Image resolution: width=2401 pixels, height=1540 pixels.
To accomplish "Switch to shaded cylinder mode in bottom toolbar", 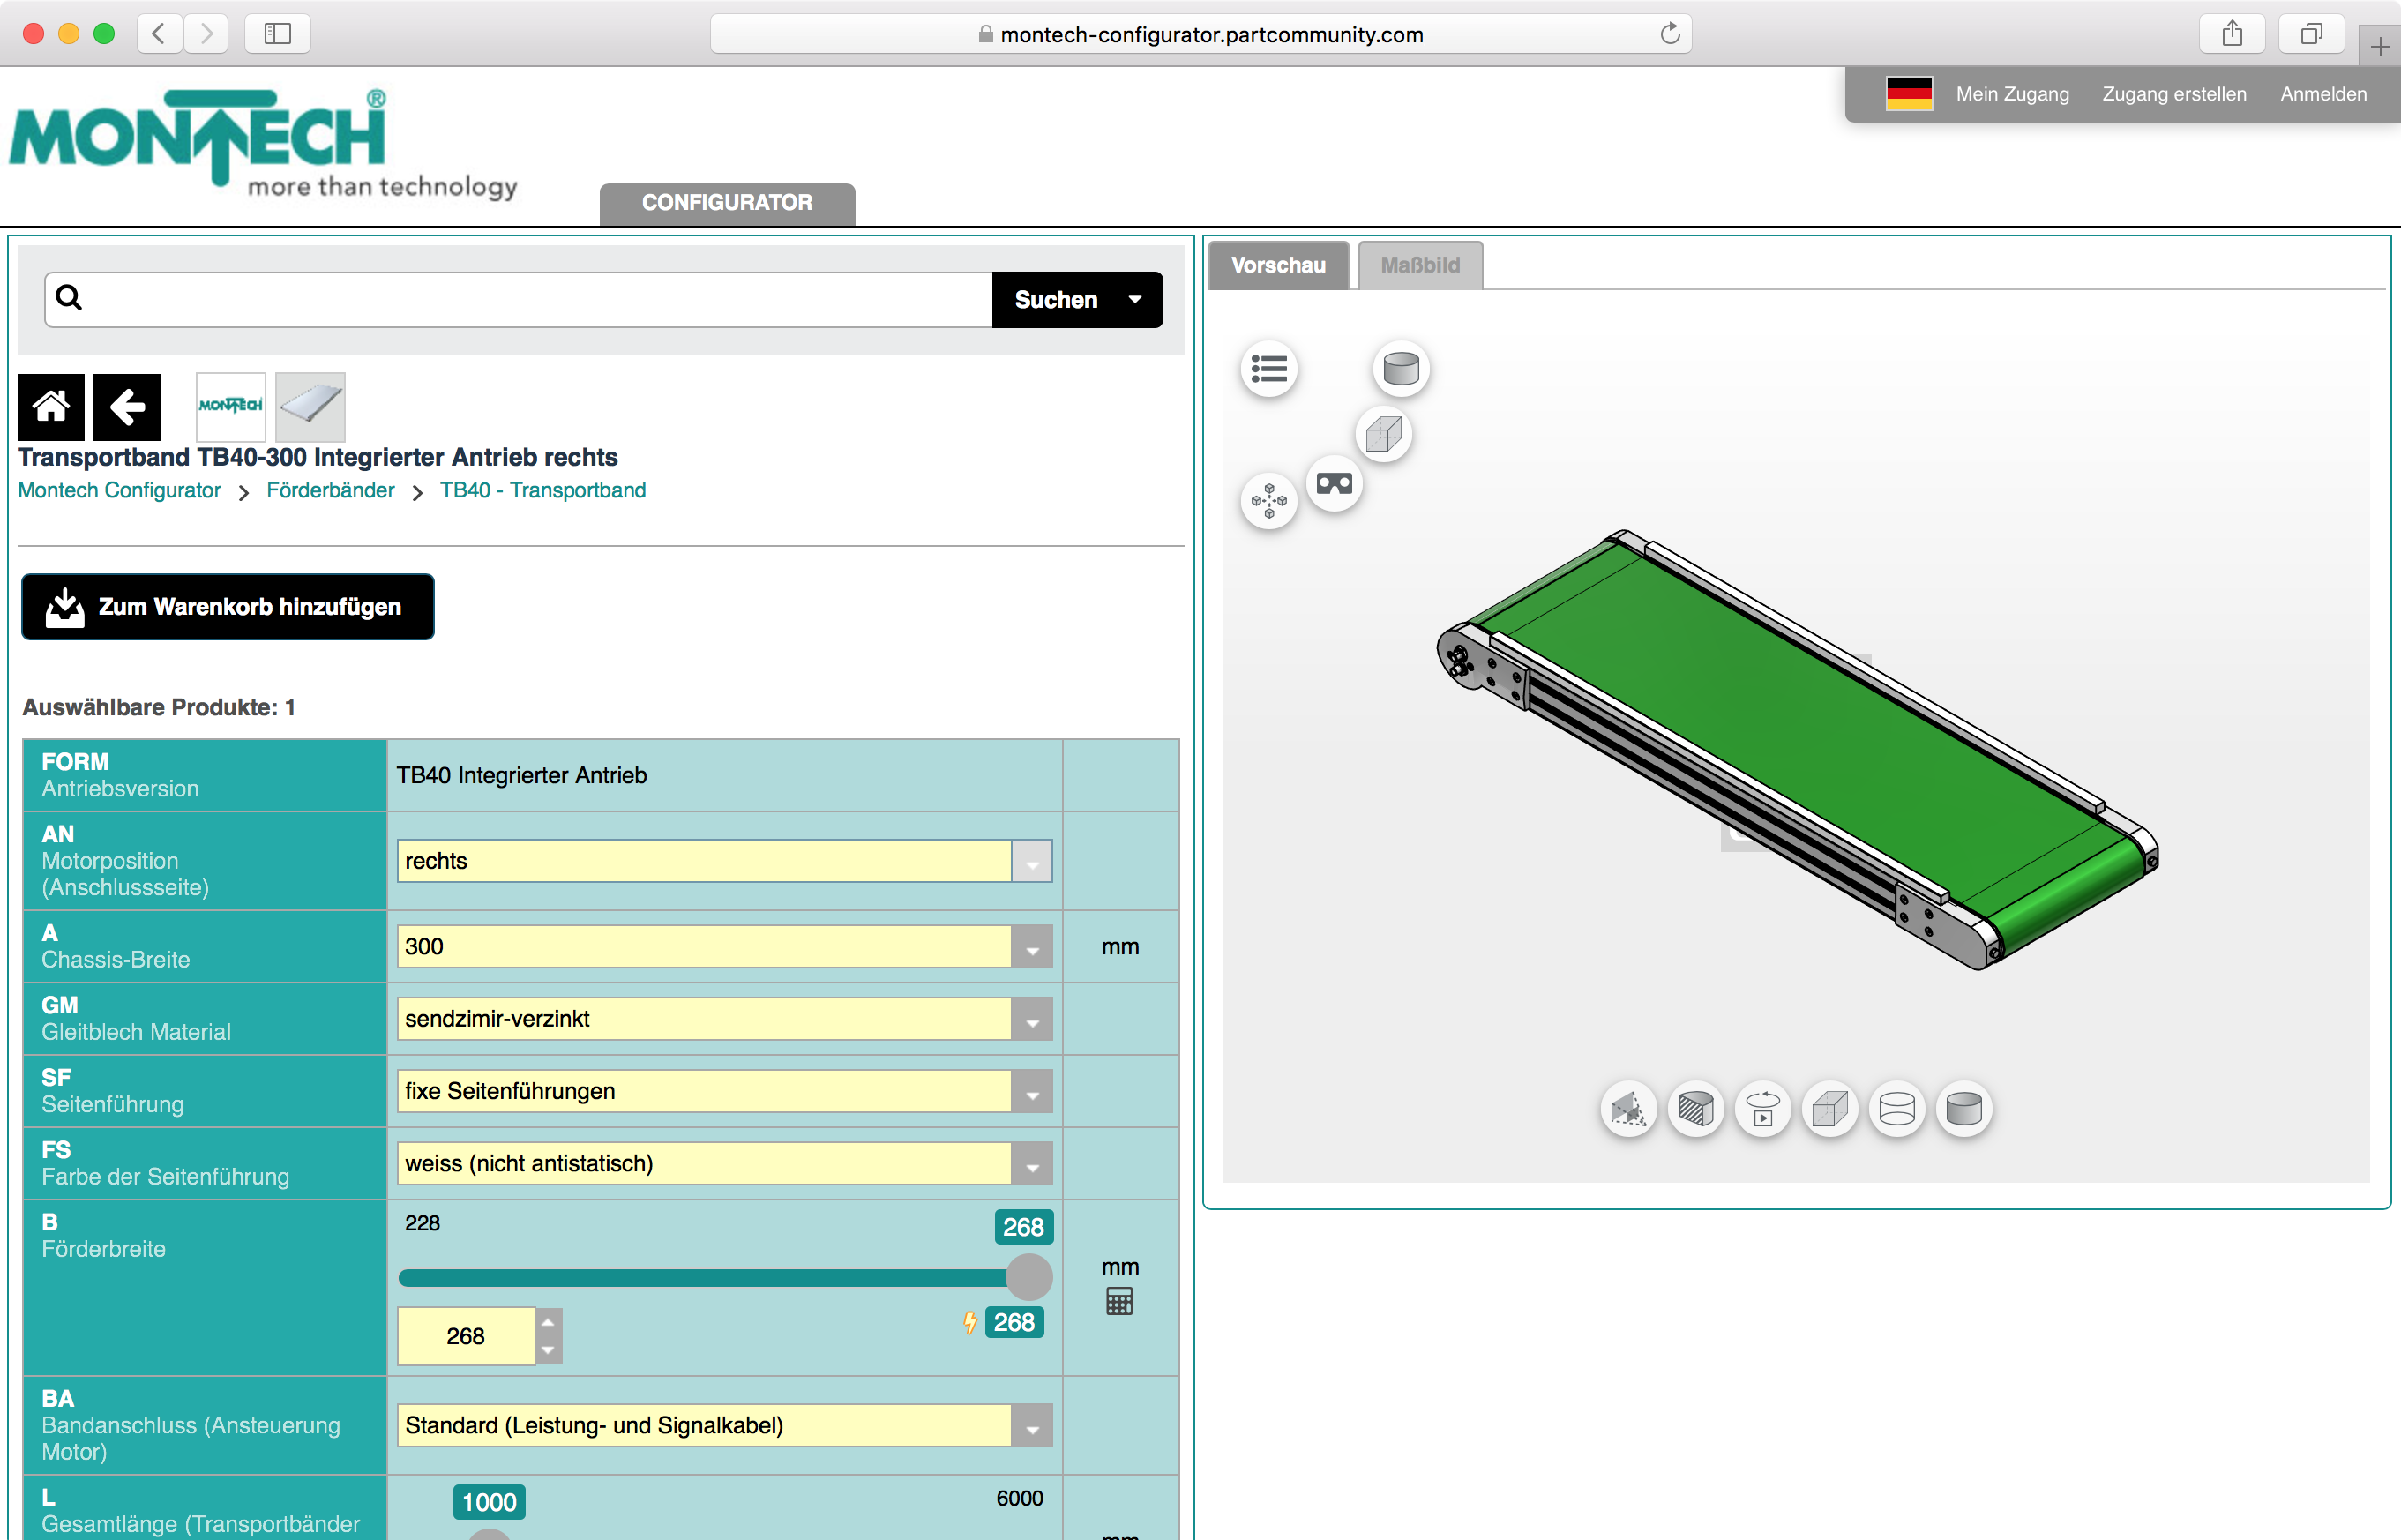I will 1963,1109.
